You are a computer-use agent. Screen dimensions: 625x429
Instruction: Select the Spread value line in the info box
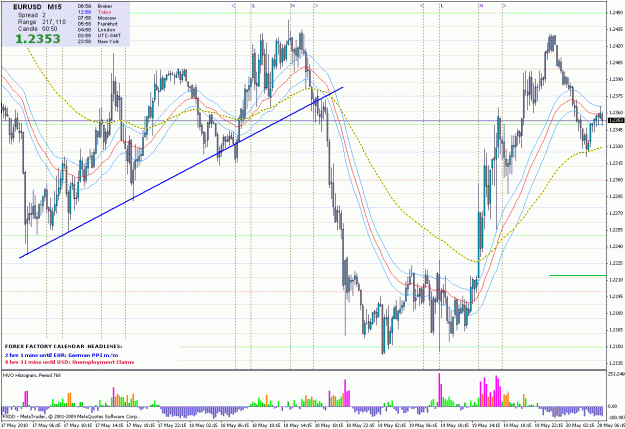coord(31,15)
